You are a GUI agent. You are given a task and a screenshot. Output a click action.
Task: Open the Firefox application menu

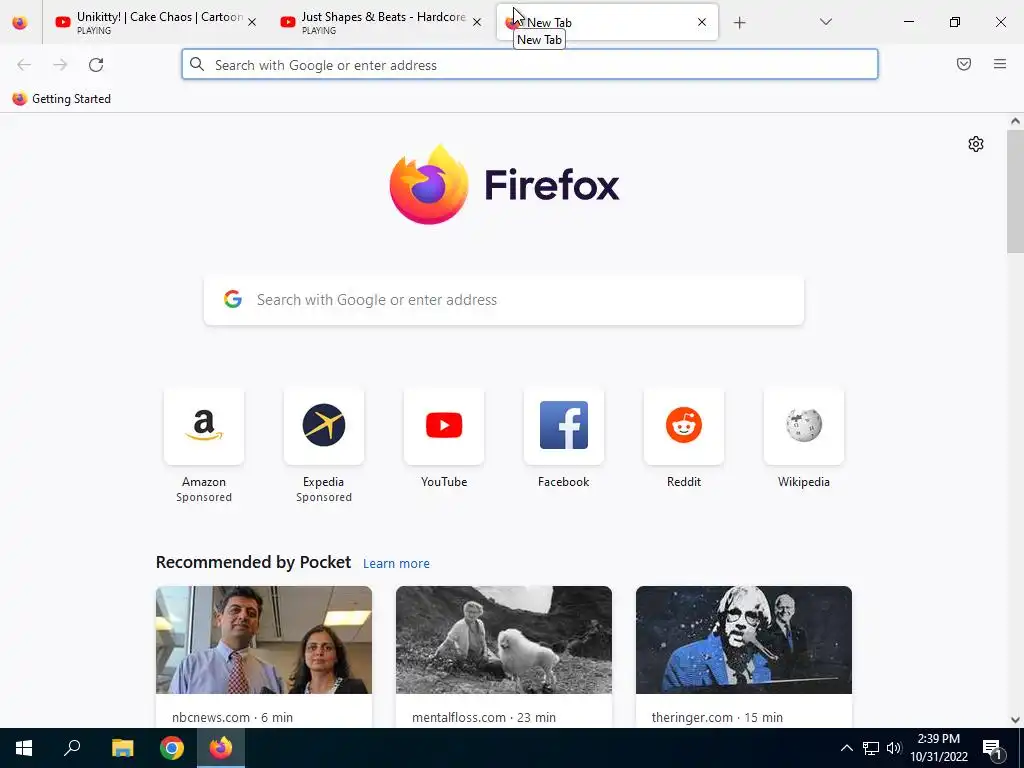click(x=1000, y=64)
